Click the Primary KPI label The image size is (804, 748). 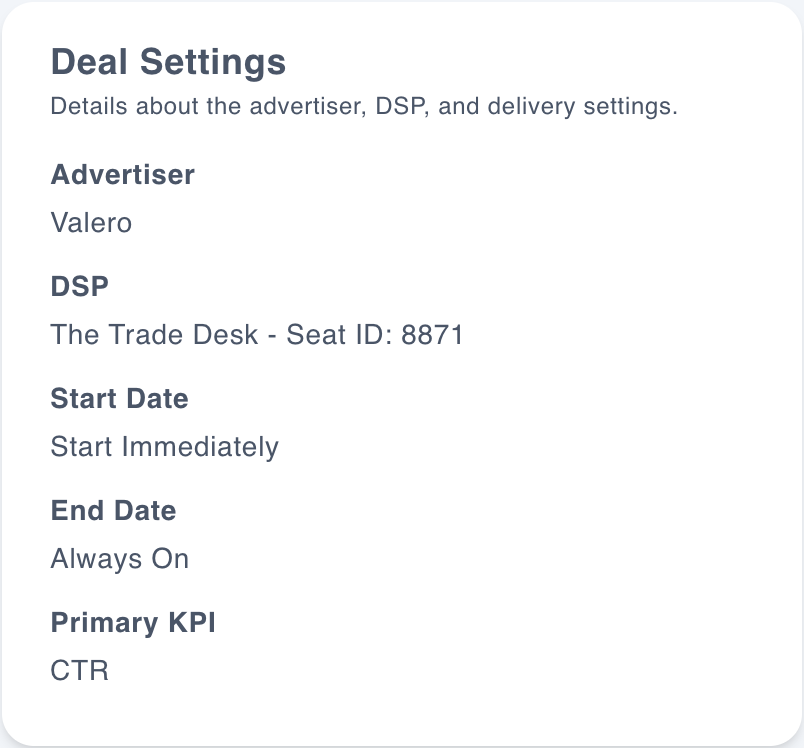click(133, 623)
